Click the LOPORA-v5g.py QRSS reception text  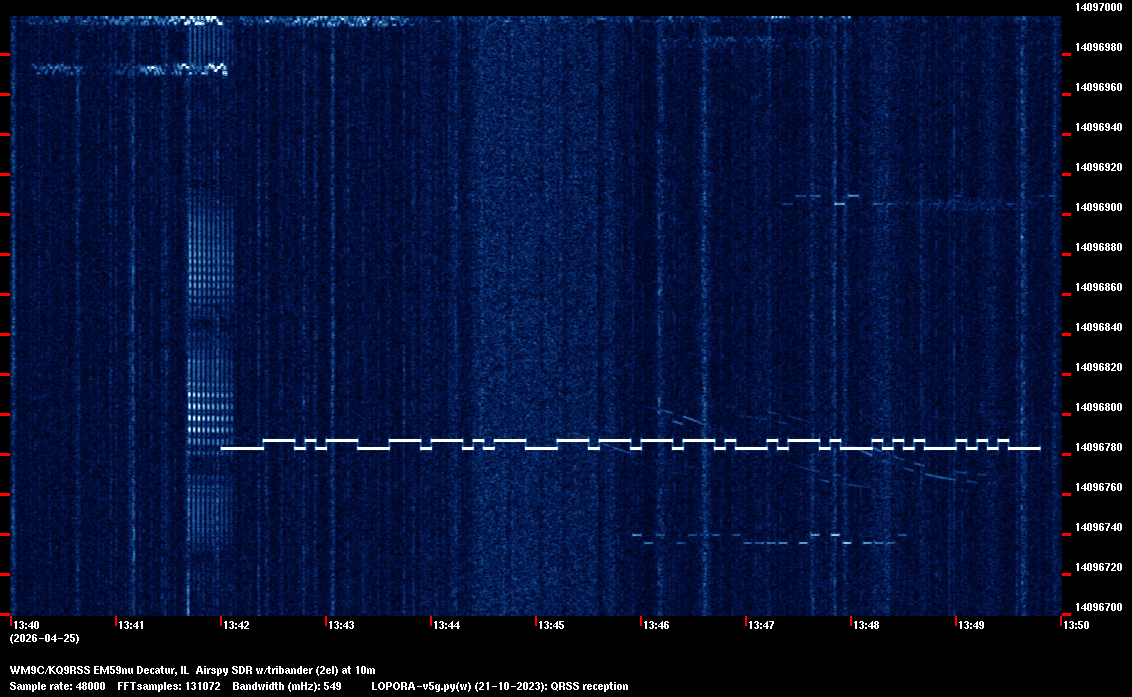[499, 686]
